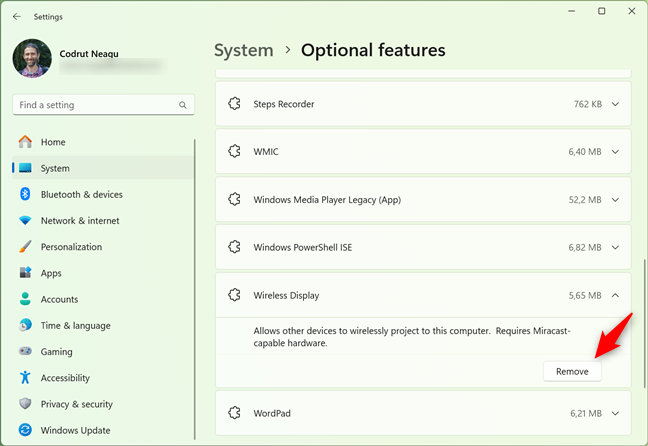Image resolution: width=648 pixels, height=446 pixels.
Task: Click the Network wifi icon
Action: pyautogui.click(x=25, y=220)
